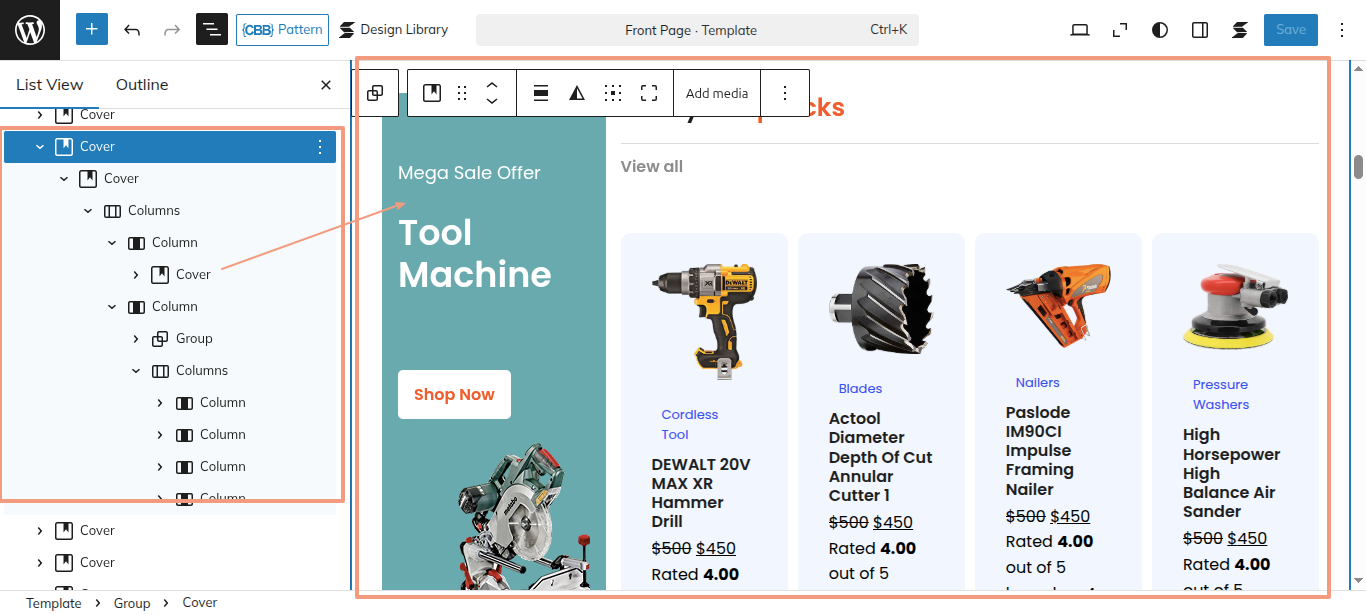This screenshot has width=1366, height=615.
Task: Click the DEWALT drill product image
Action: click(x=704, y=320)
